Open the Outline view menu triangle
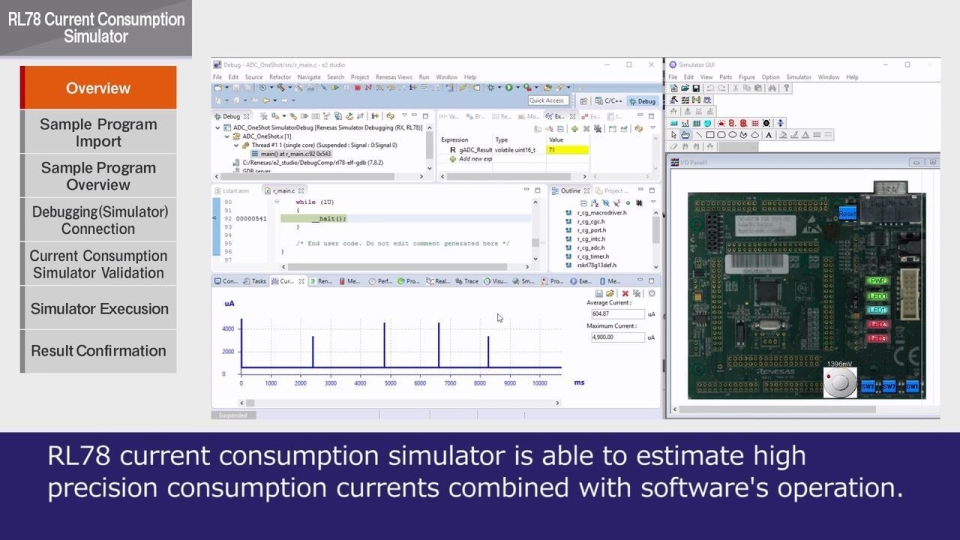Viewport: 960px width, 540px height. coord(653,201)
